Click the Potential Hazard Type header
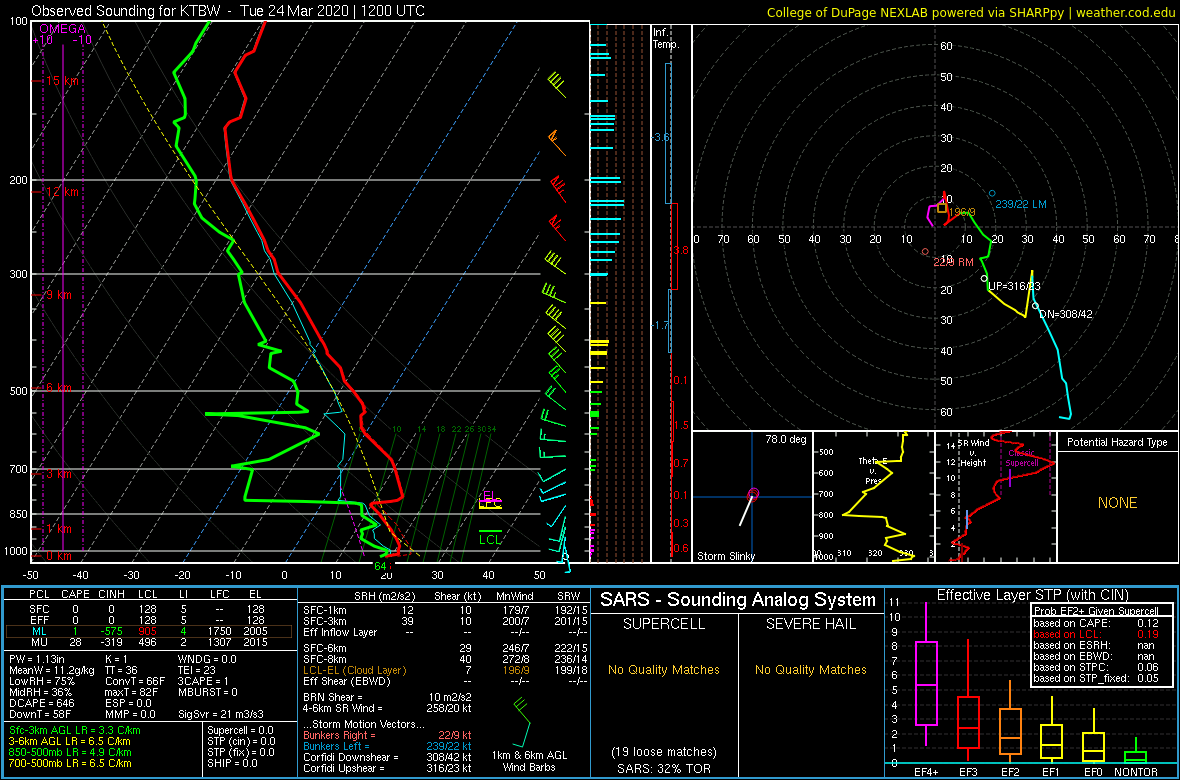 (x=1118, y=442)
